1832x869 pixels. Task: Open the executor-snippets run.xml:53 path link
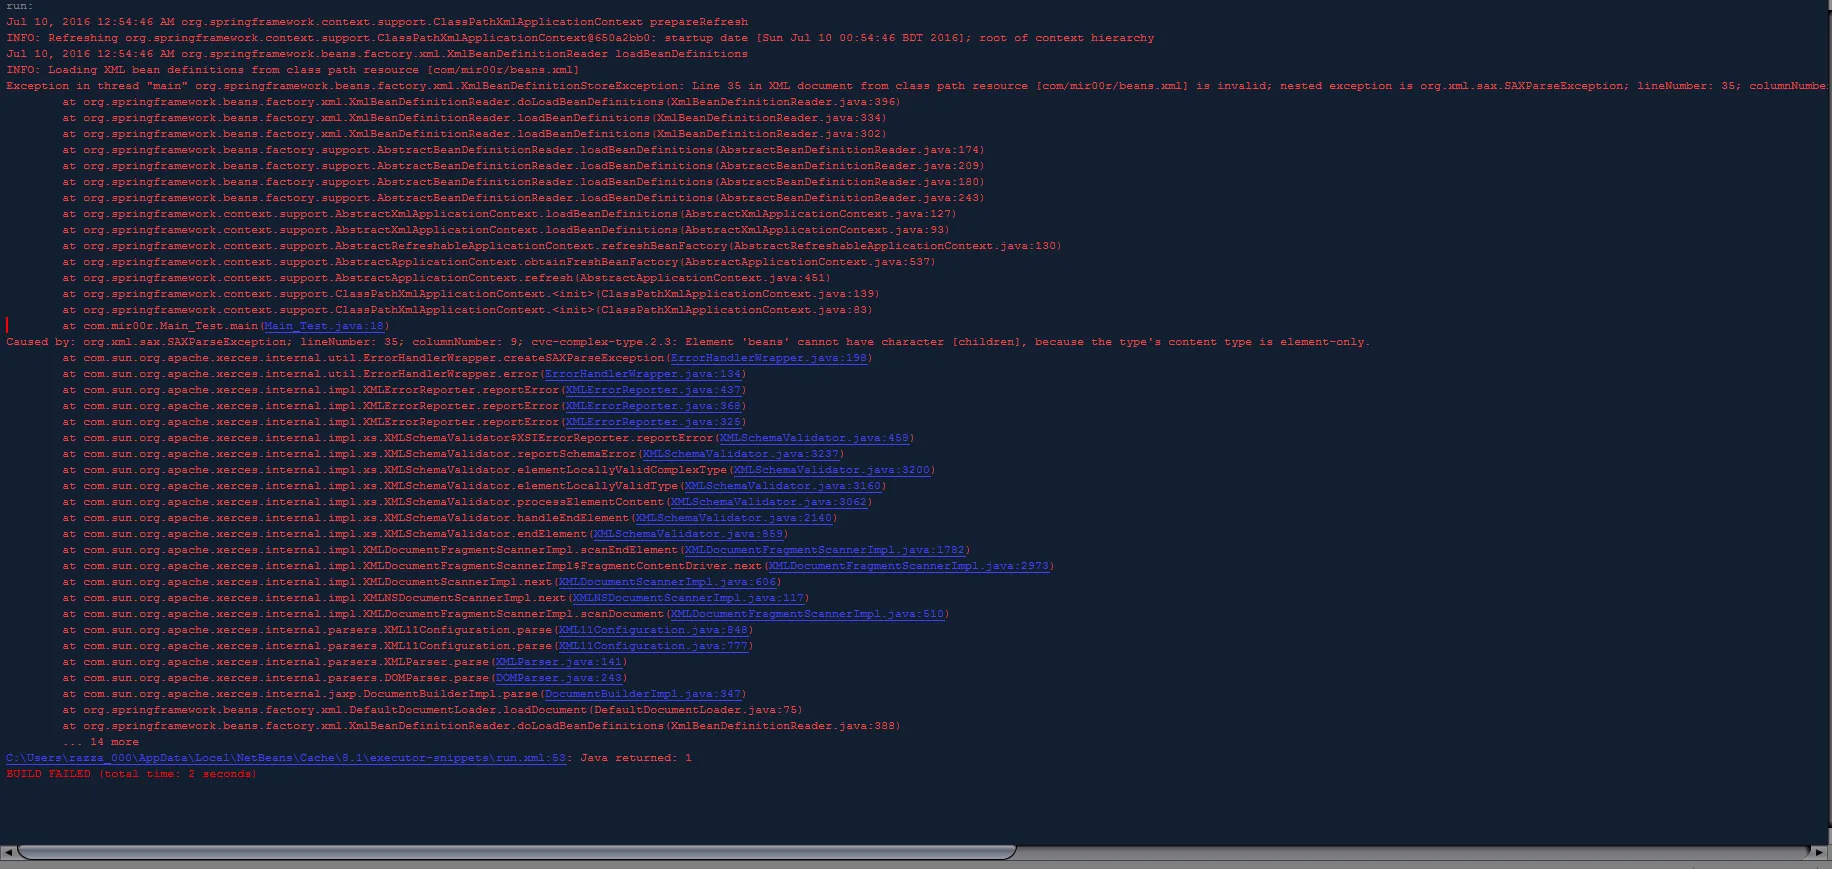click(286, 758)
